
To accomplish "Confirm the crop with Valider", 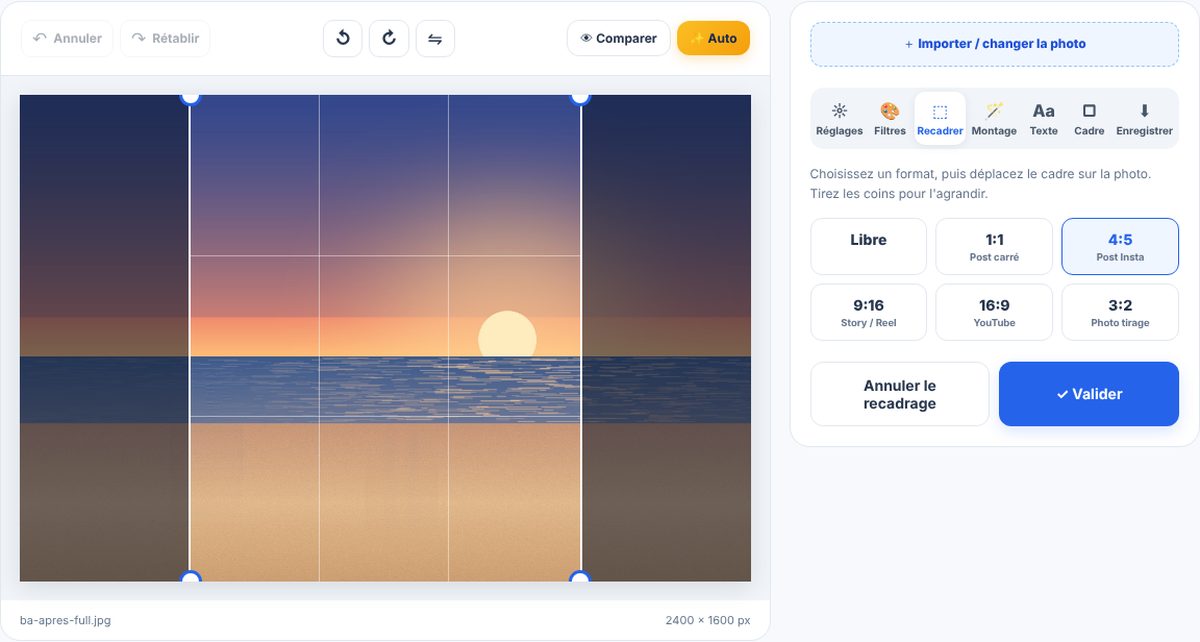I will (1089, 394).
